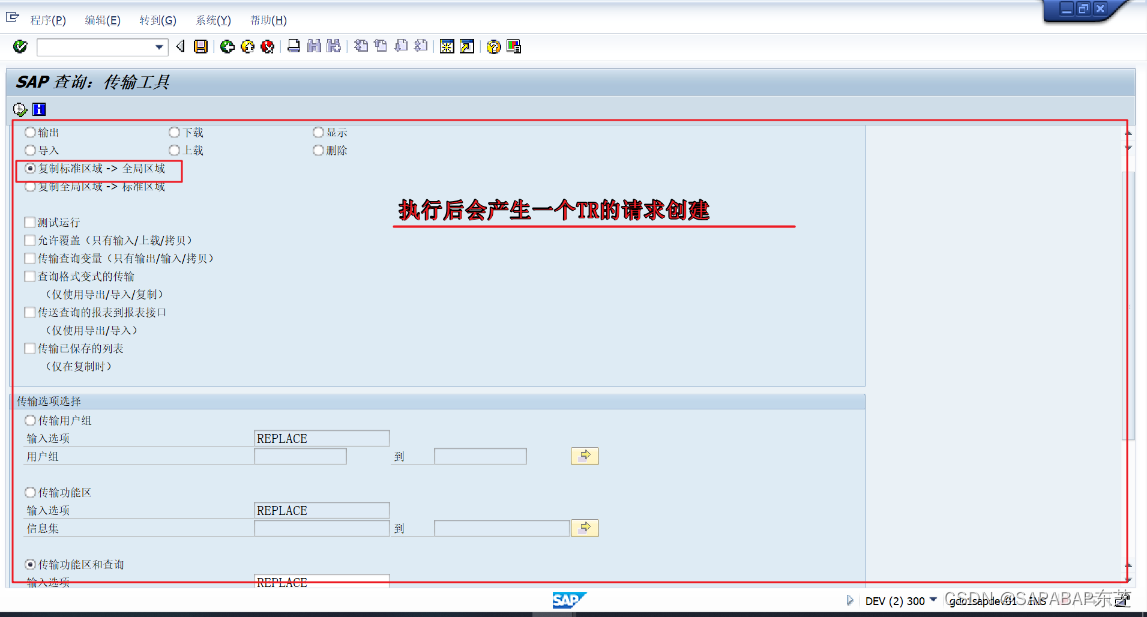Enable the 允许覆盖 checkbox
This screenshot has width=1147, height=617.
point(30,240)
